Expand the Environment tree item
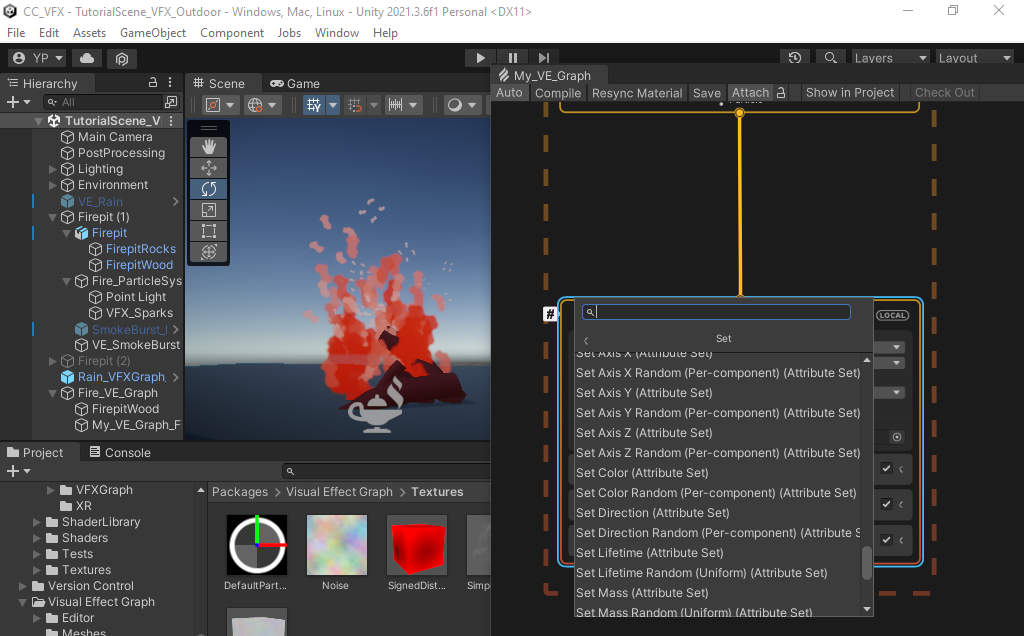The image size is (1024, 636). [52, 185]
